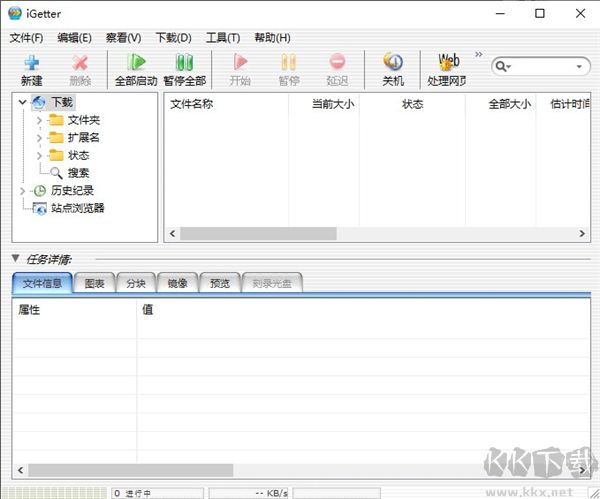Click the iGetter app icon in title bar

15,13
